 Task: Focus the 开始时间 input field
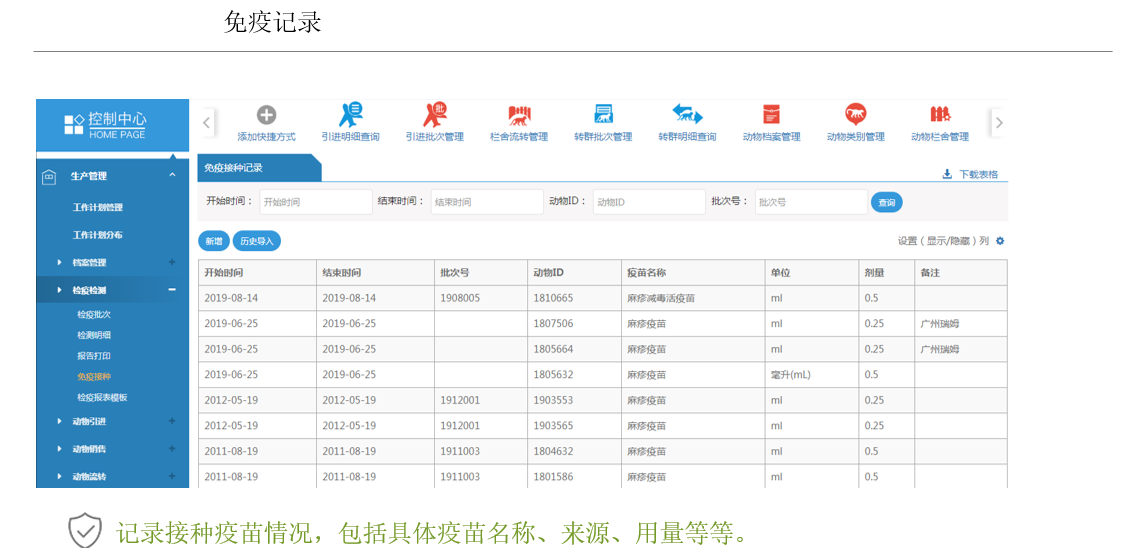click(x=316, y=202)
